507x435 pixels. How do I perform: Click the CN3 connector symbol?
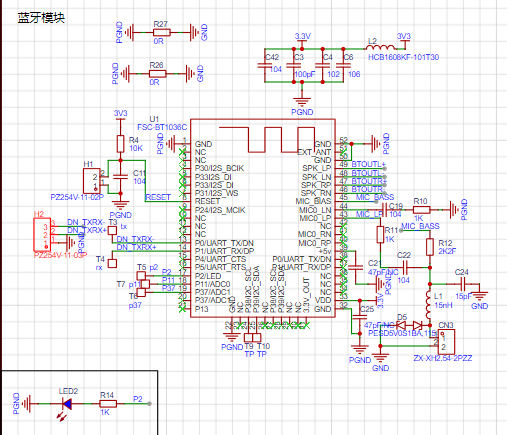point(446,342)
